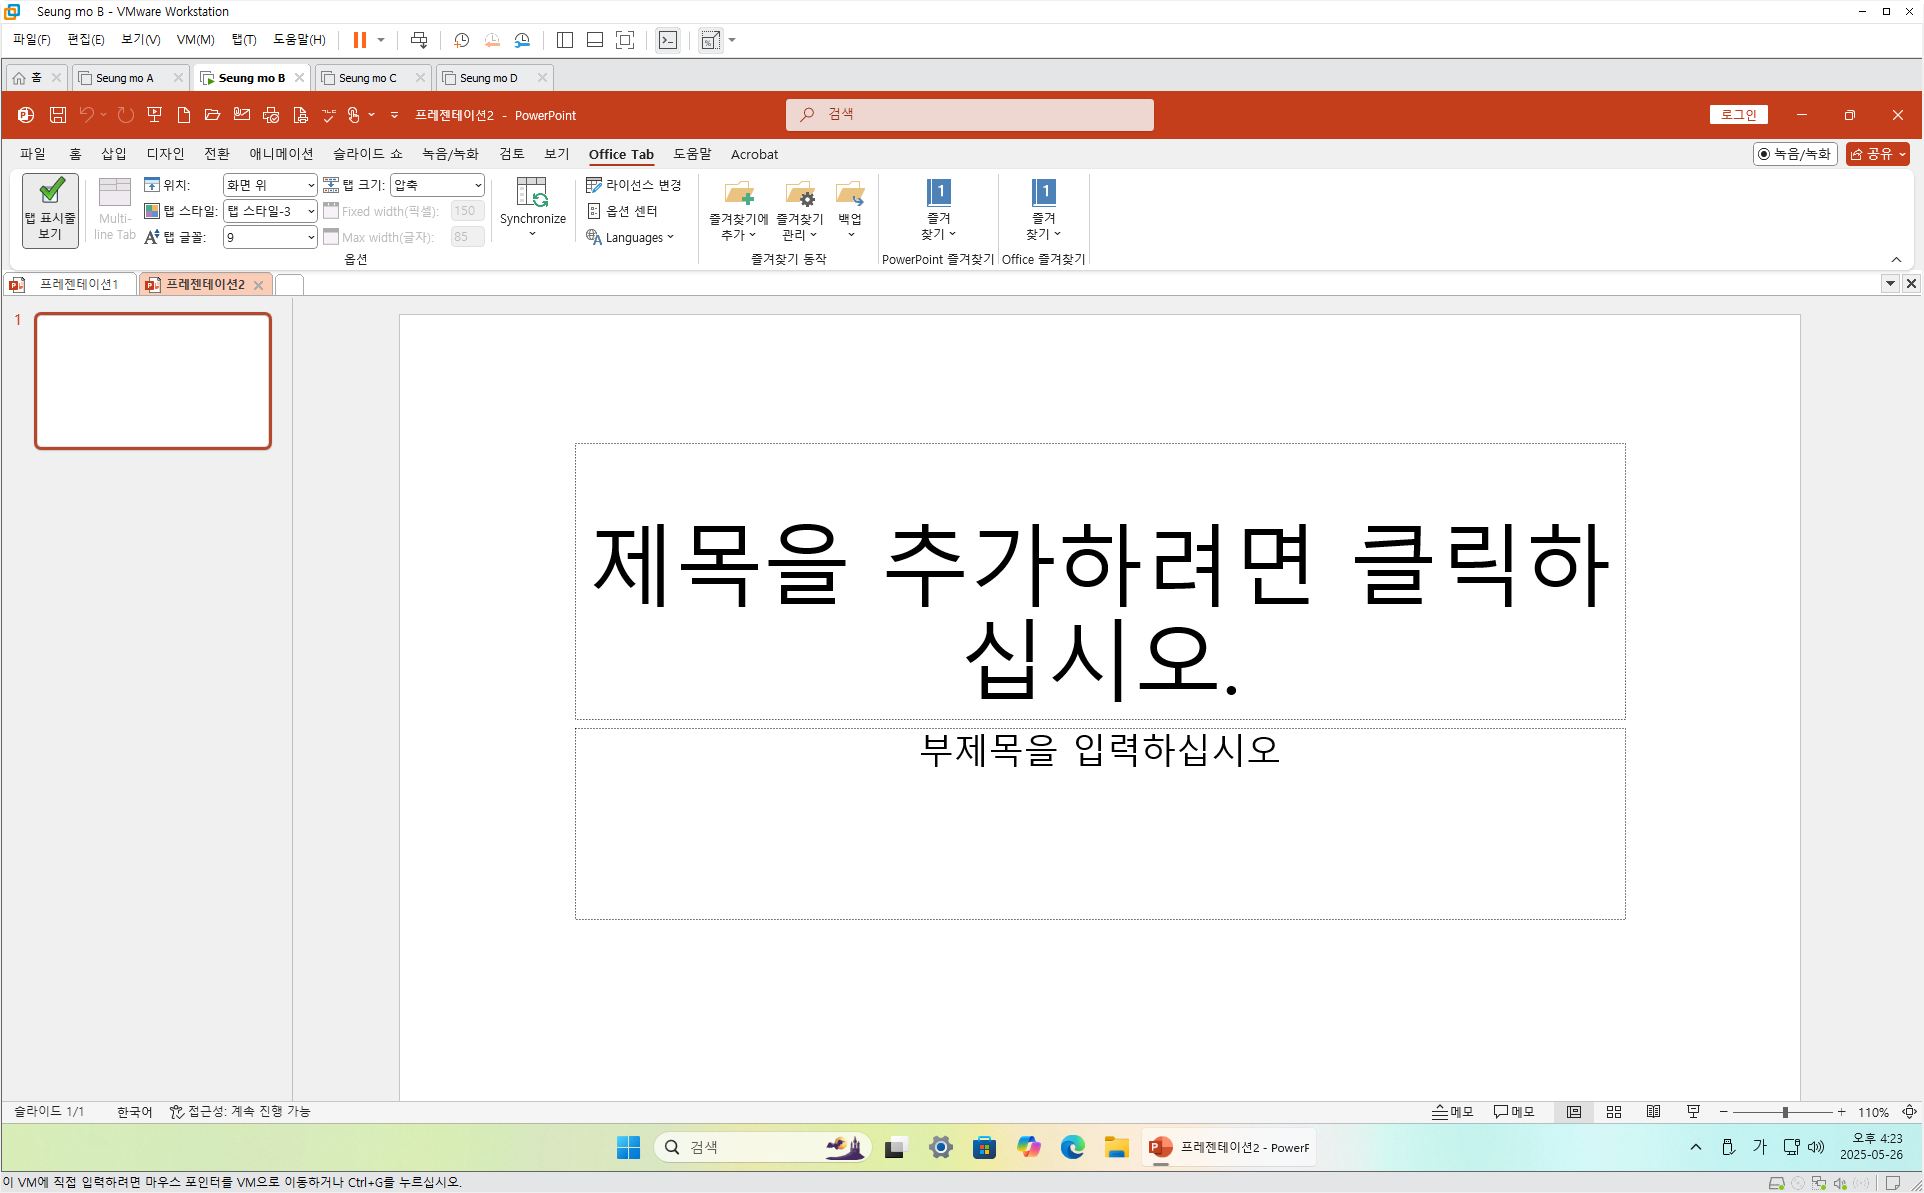This screenshot has width=1924, height=1193.
Task: Open PowerPoint 즐겨찾기 book icon
Action: click(938, 192)
